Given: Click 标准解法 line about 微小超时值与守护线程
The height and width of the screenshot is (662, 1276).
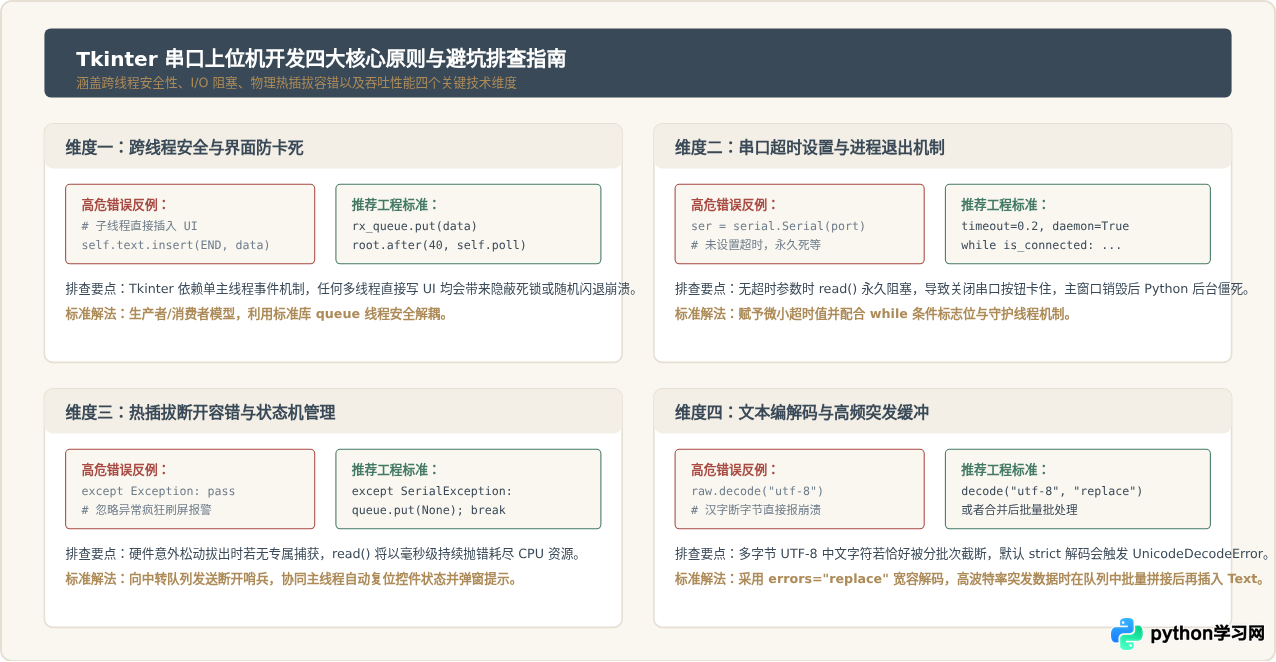Looking at the screenshot, I should click(x=873, y=314).
